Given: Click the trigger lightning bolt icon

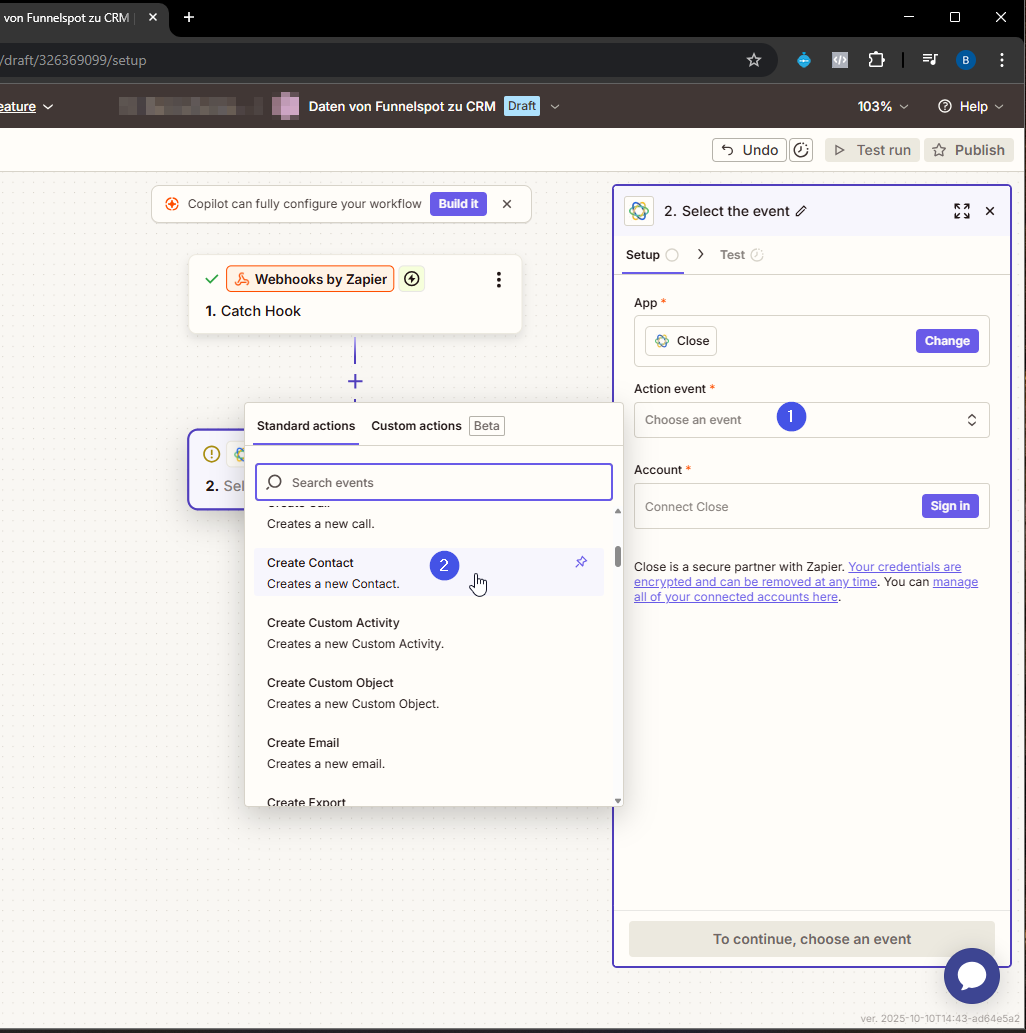Looking at the screenshot, I should tap(412, 279).
